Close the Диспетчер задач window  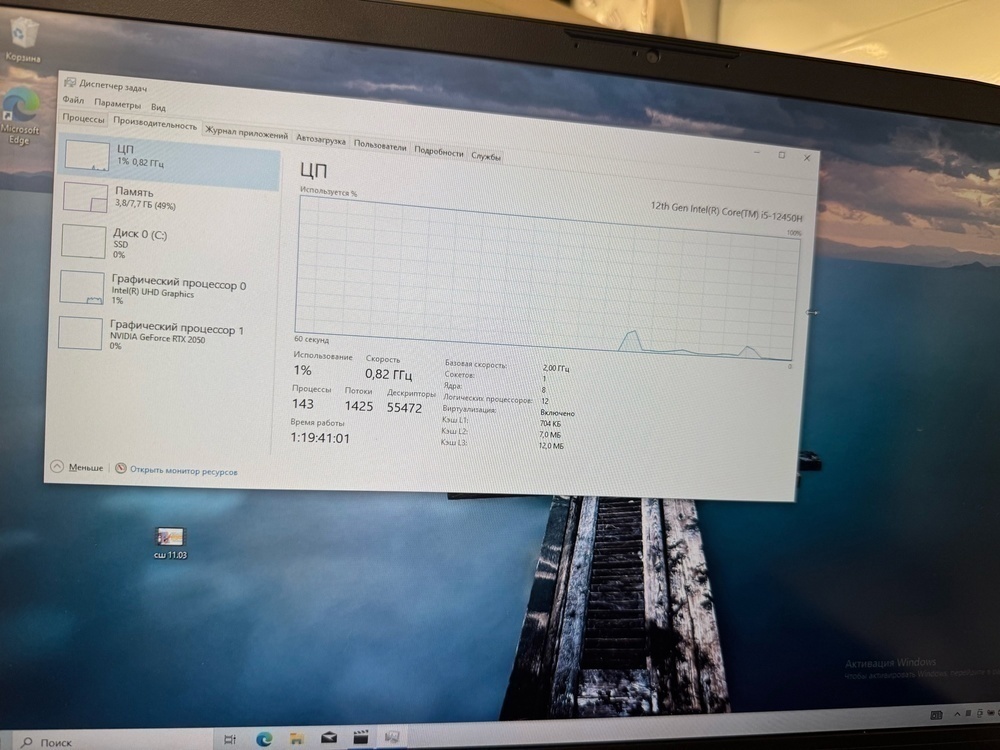[x=807, y=158]
